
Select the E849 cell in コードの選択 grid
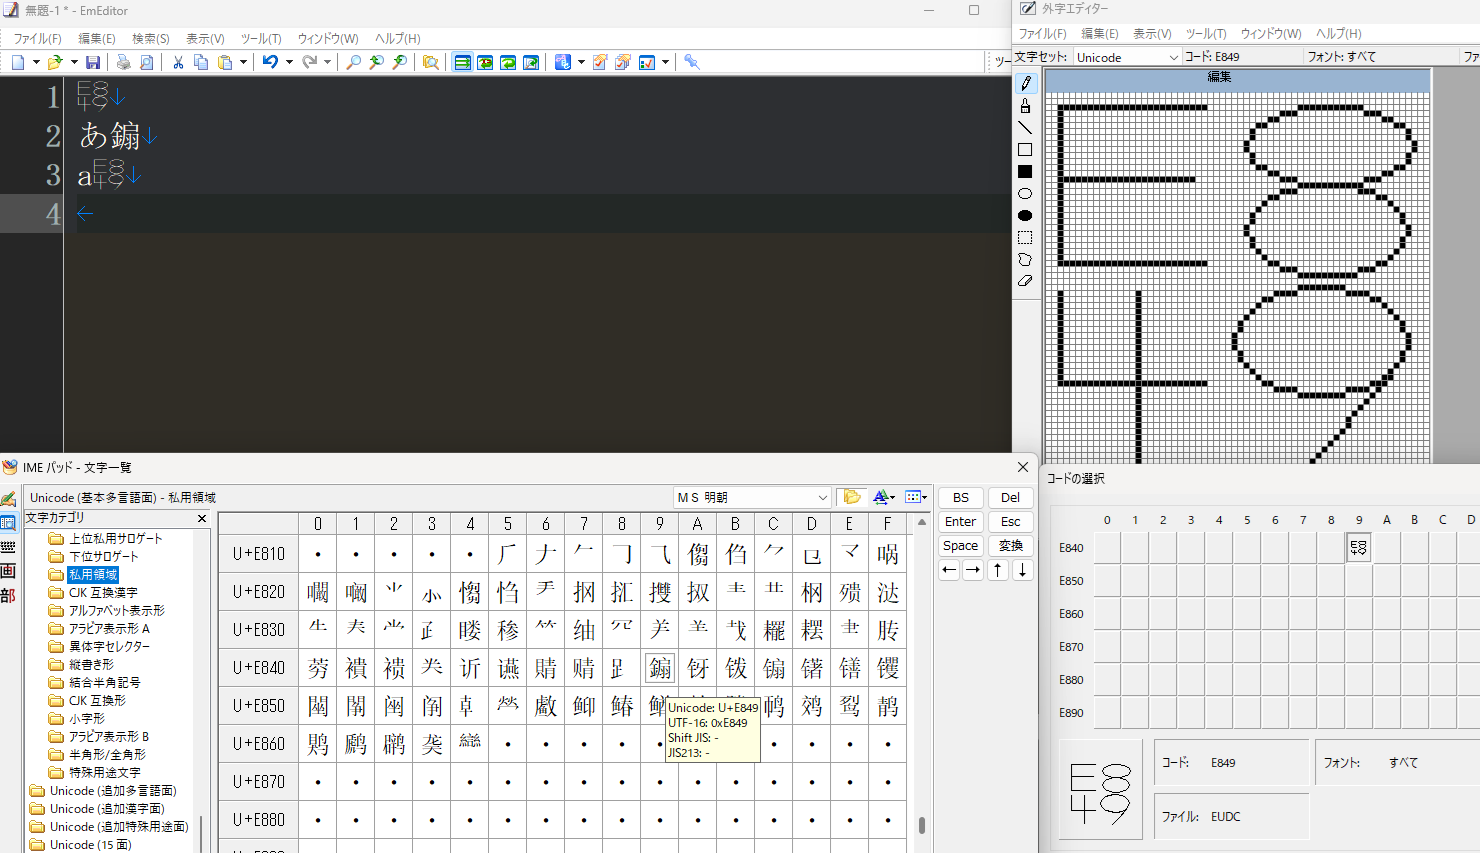pyautogui.click(x=1358, y=547)
